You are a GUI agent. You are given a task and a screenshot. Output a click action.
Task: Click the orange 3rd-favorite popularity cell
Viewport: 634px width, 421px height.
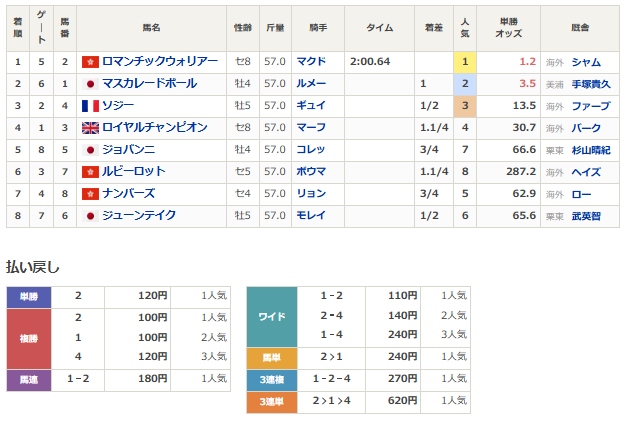tap(463, 106)
